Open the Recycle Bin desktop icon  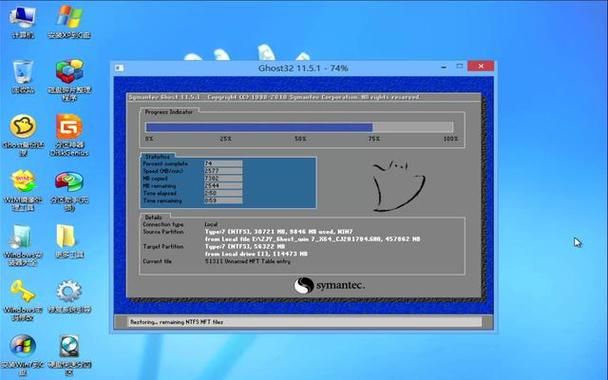23,76
